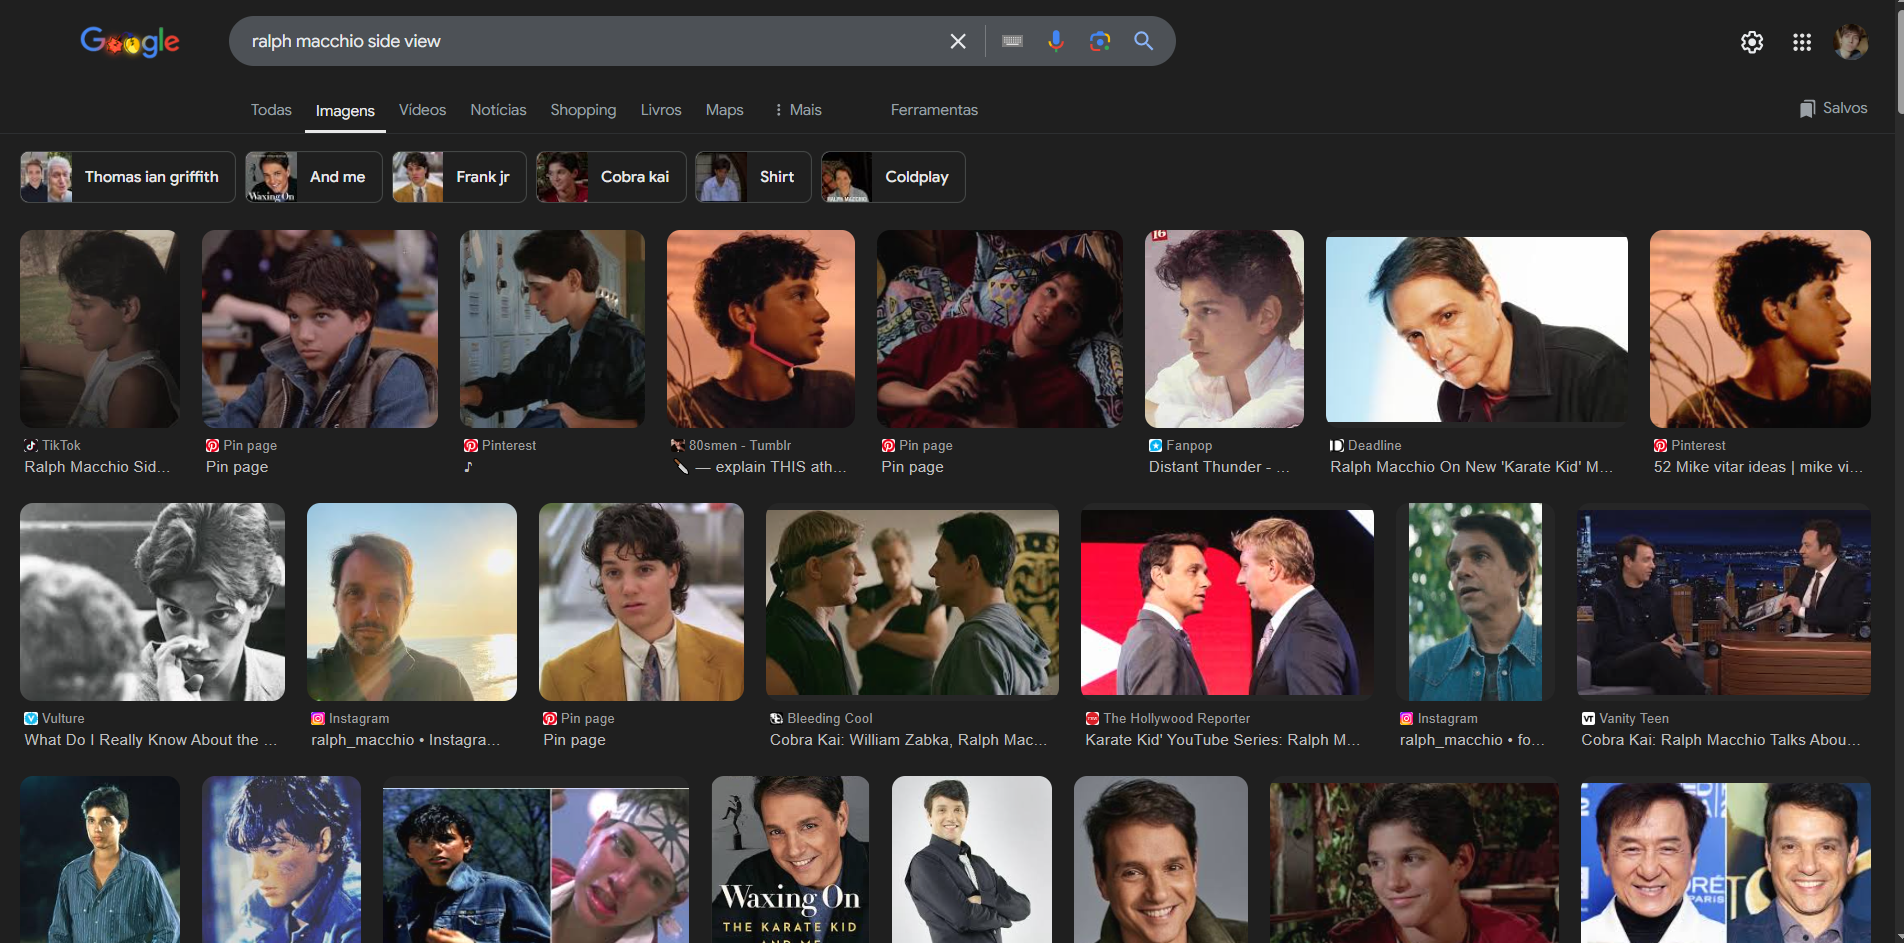Screen dimensions: 1904x943
Task: Open the Salvos saved items link
Action: point(1833,108)
